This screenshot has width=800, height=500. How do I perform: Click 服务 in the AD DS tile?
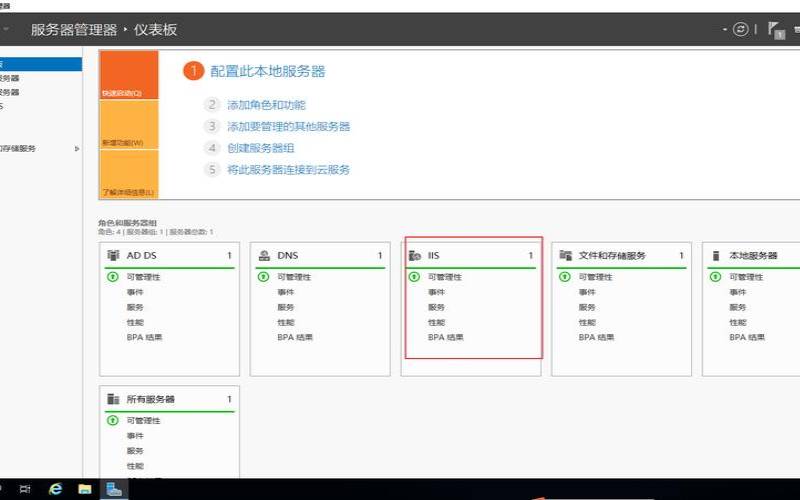(135, 307)
